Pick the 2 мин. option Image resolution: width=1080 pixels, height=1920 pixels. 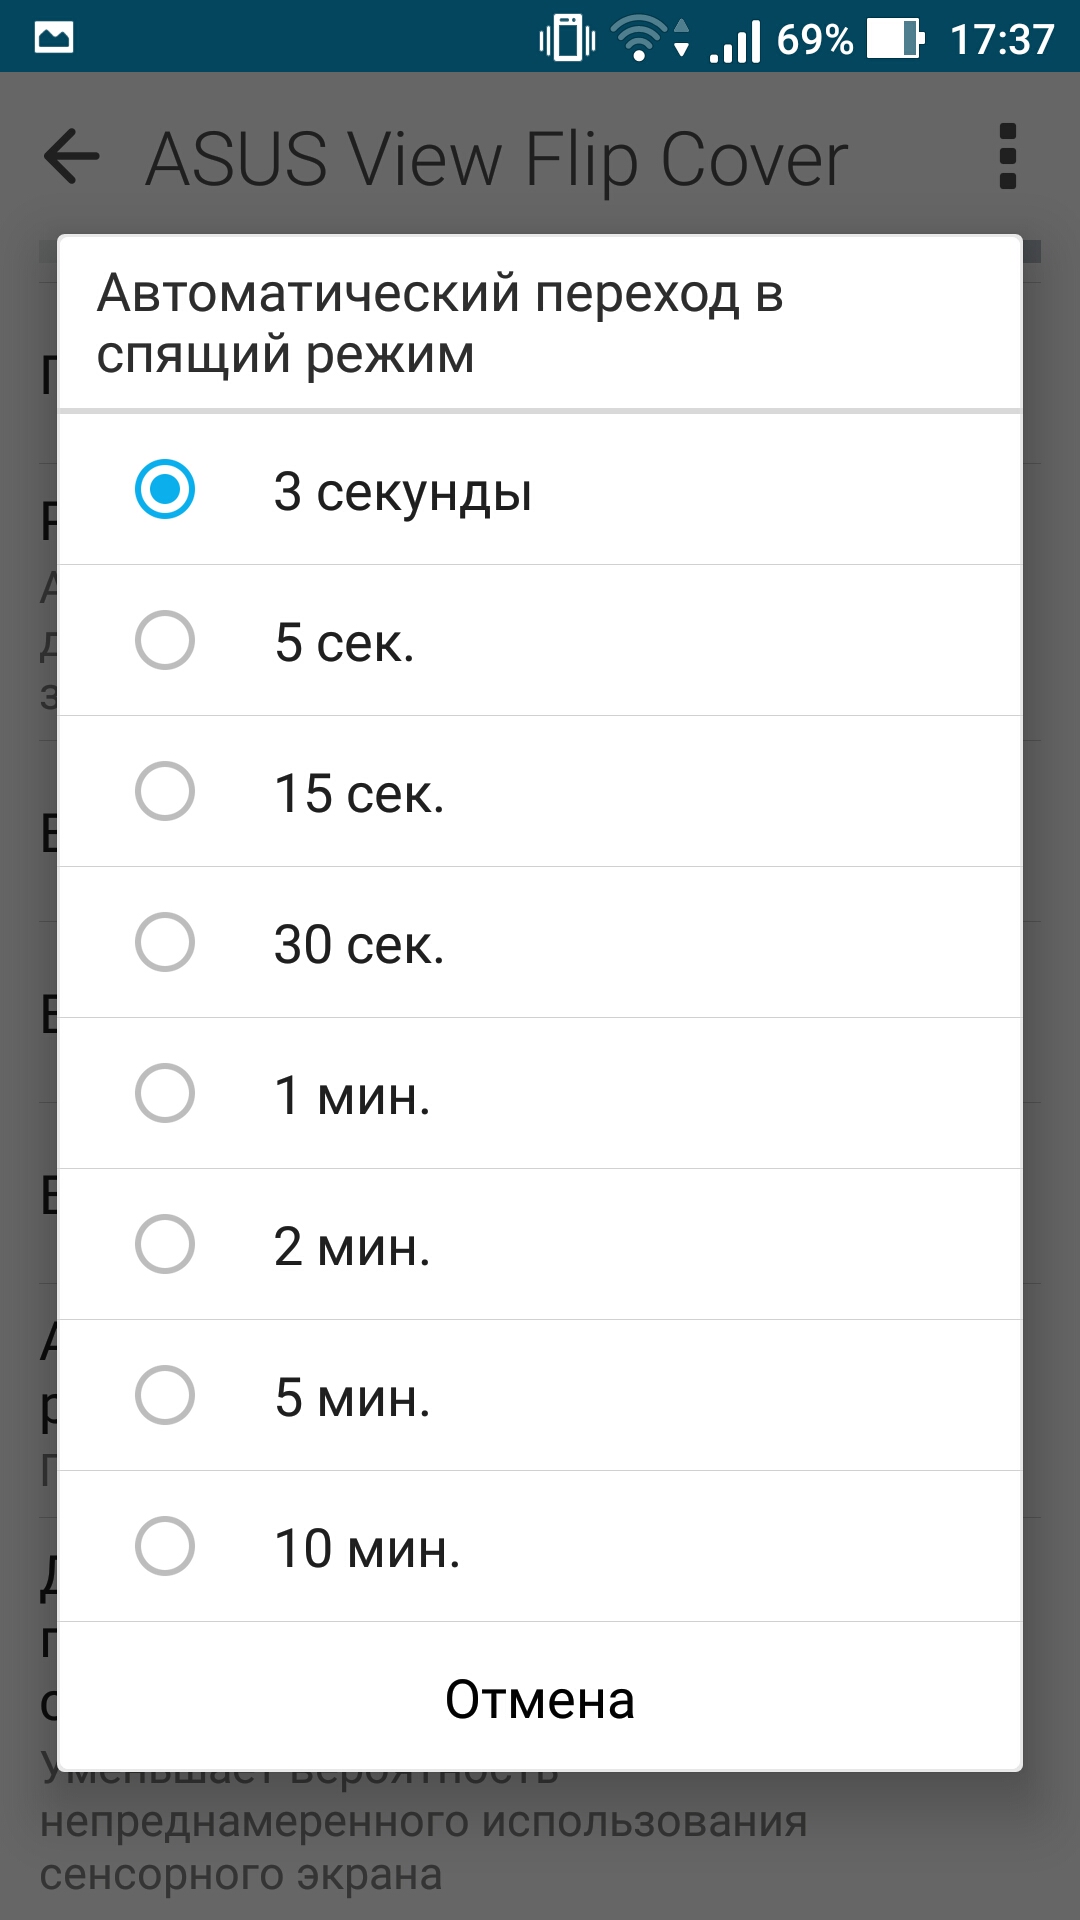point(540,1244)
